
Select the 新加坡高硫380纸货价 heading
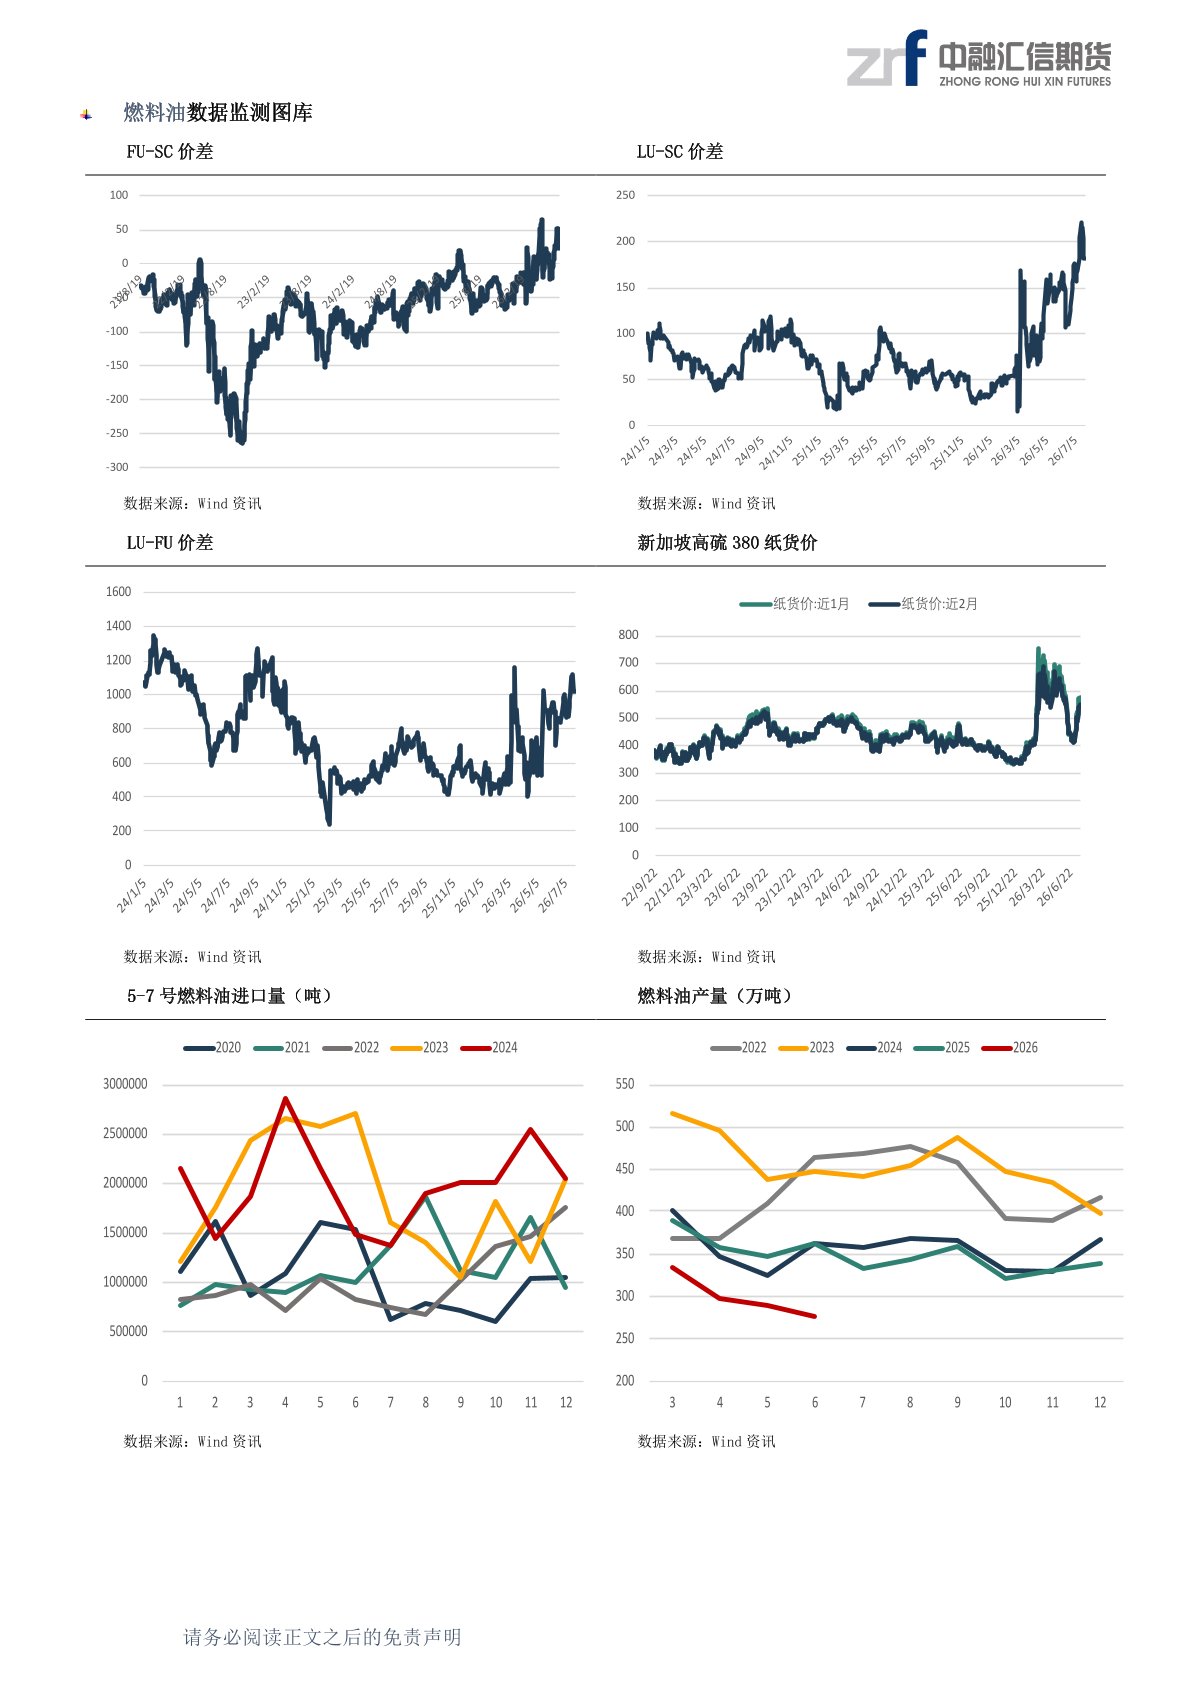[727, 543]
